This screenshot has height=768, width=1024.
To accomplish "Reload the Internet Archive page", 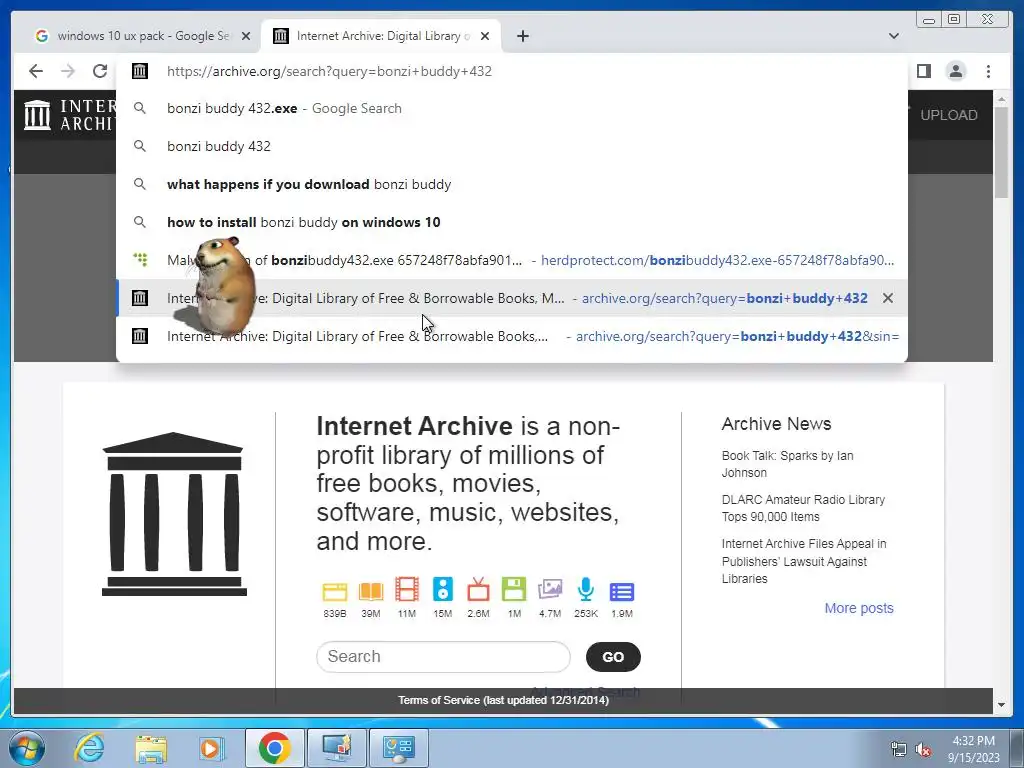I will tap(100, 71).
